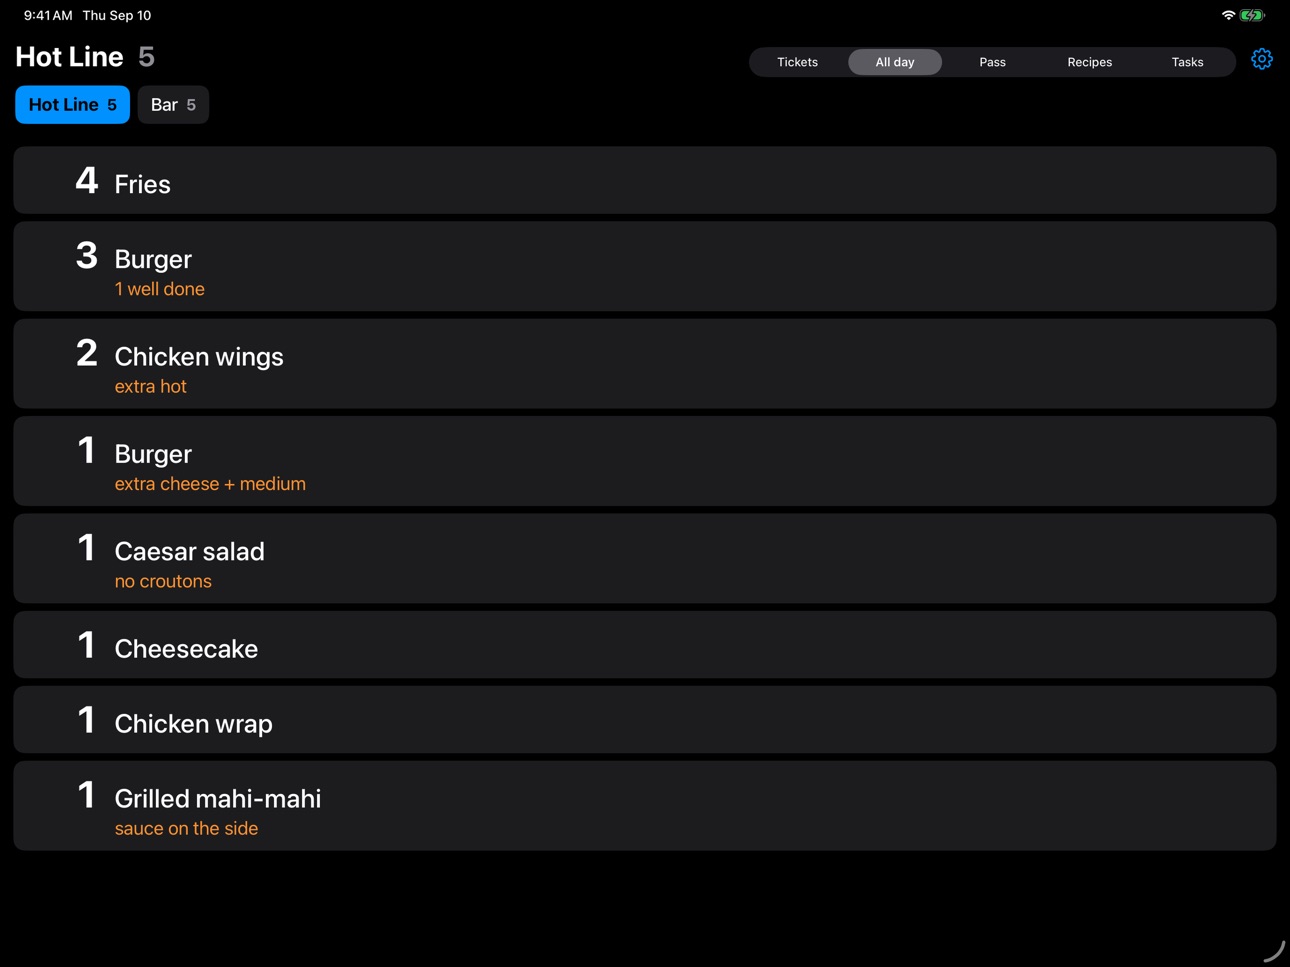Click the "sauce on the side" note
The width and height of the screenshot is (1290, 967).
pyautogui.click(x=186, y=829)
